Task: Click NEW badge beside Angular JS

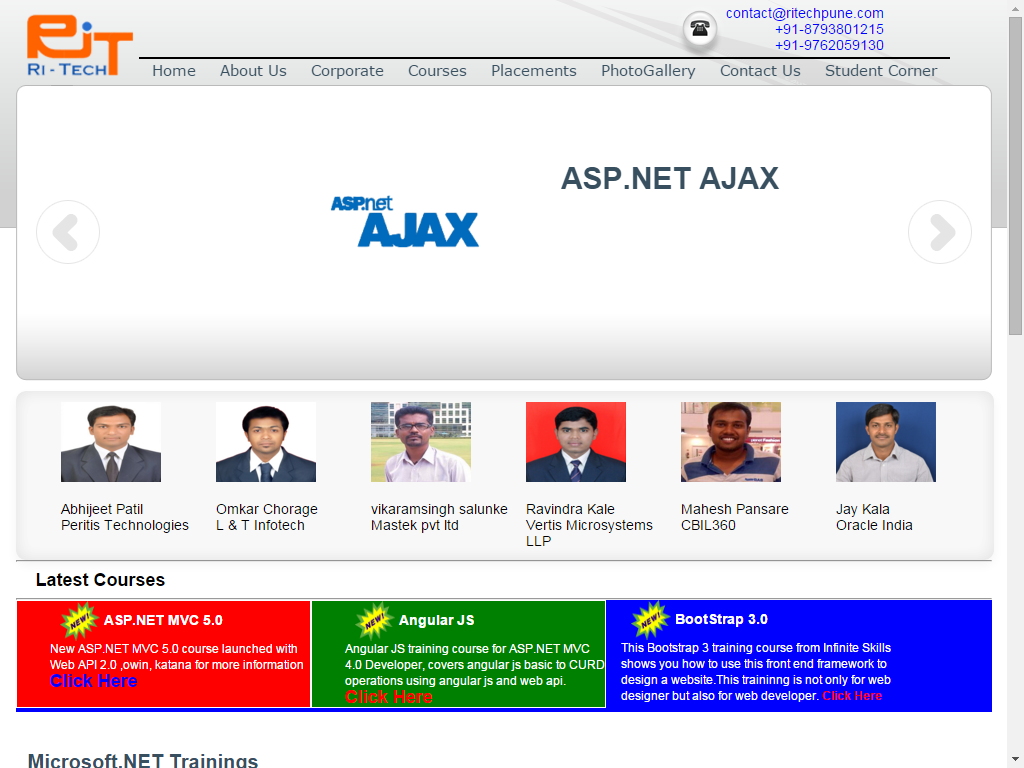Action: [374, 620]
